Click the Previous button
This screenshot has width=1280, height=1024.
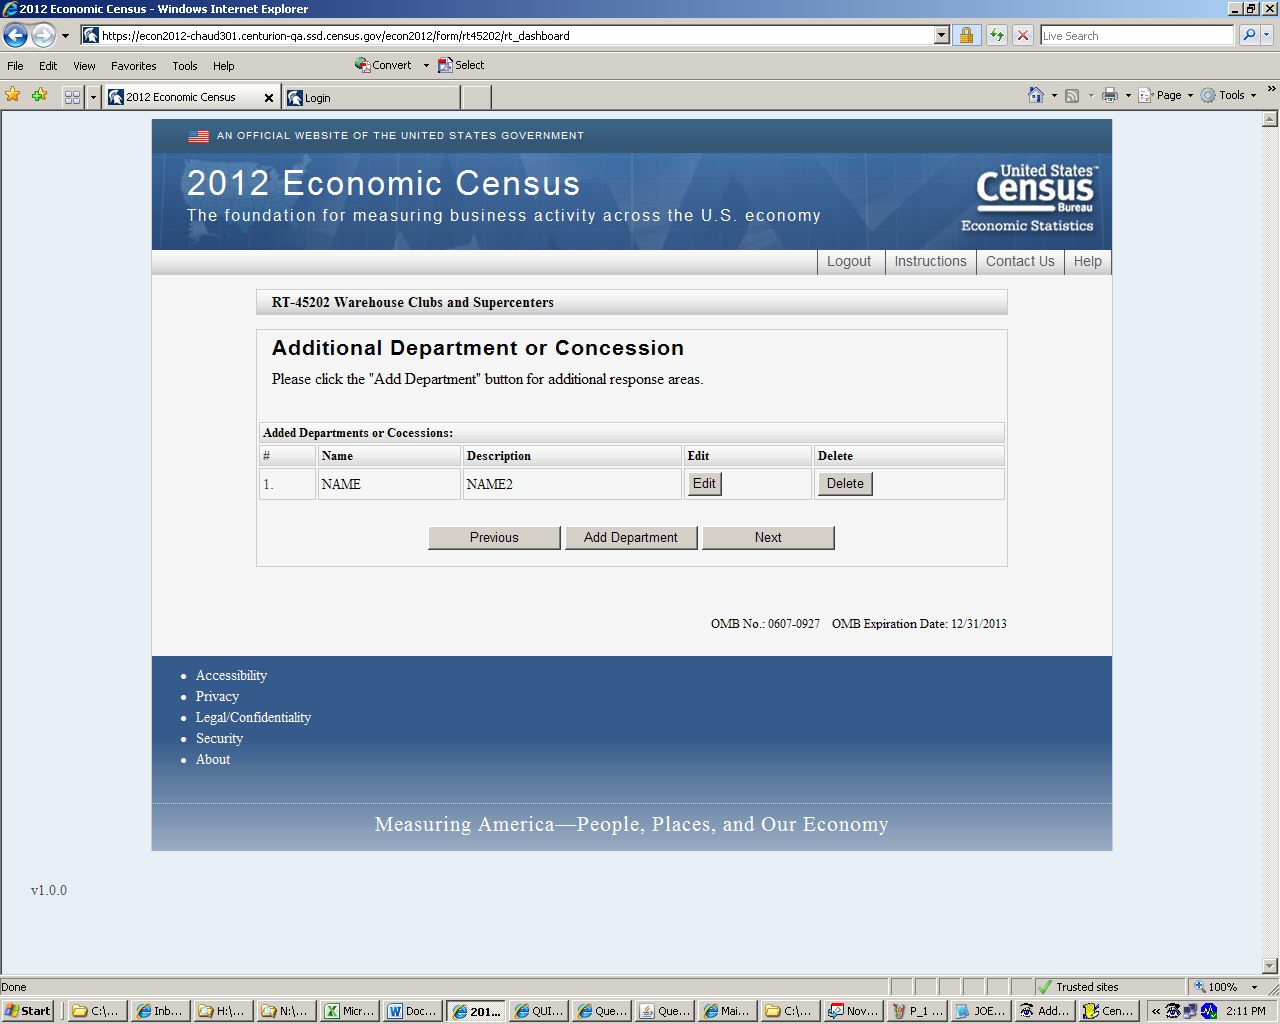tap(494, 538)
